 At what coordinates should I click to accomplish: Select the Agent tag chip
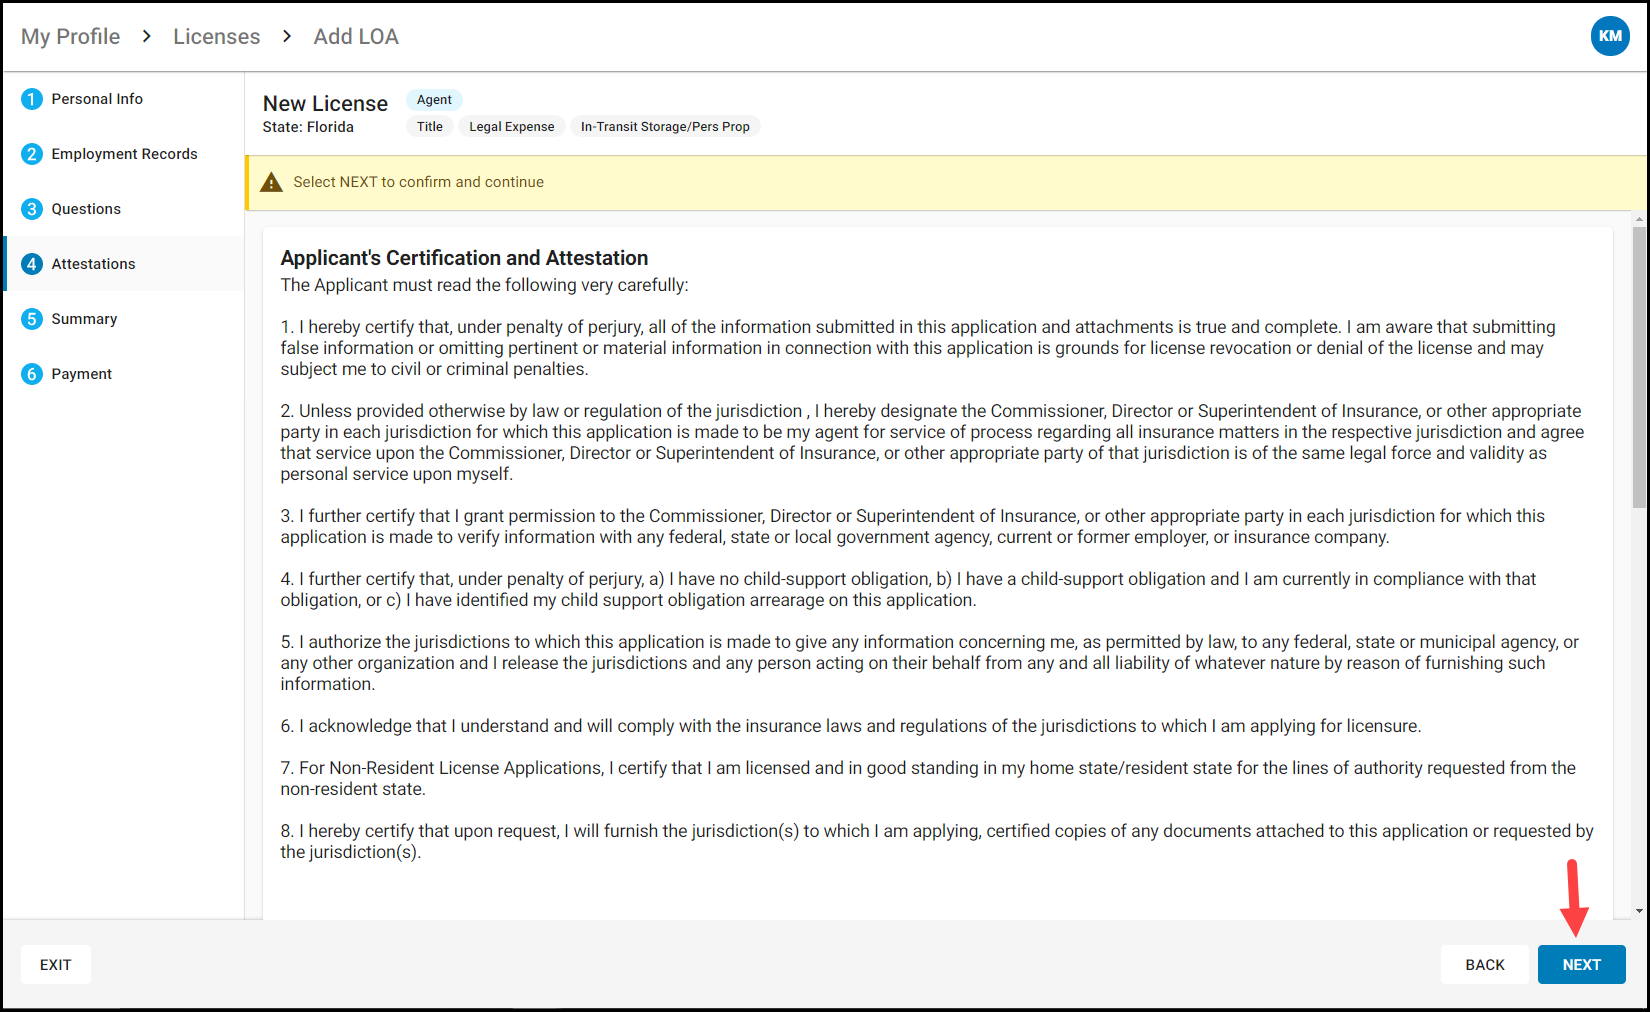coord(434,99)
